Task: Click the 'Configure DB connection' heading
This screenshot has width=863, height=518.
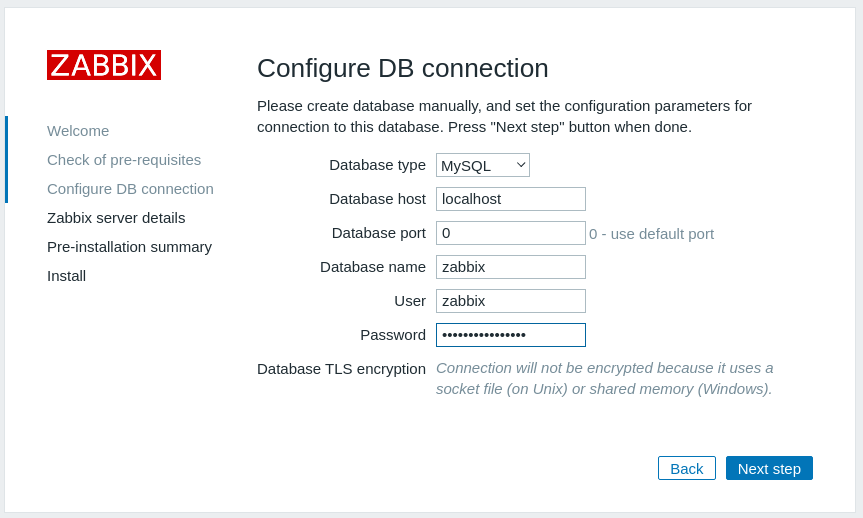Action: coord(403,68)
